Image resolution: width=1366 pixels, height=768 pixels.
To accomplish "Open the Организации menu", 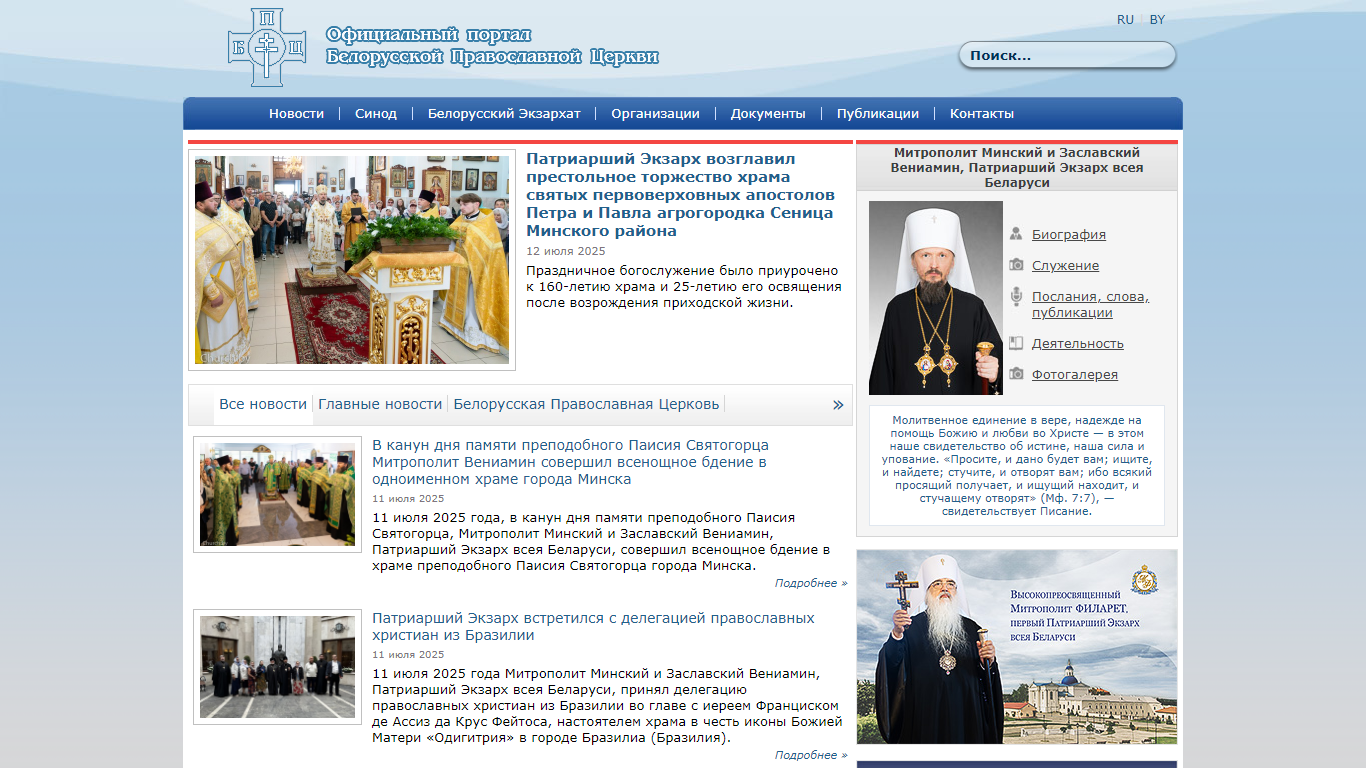I will click(656, 113).
